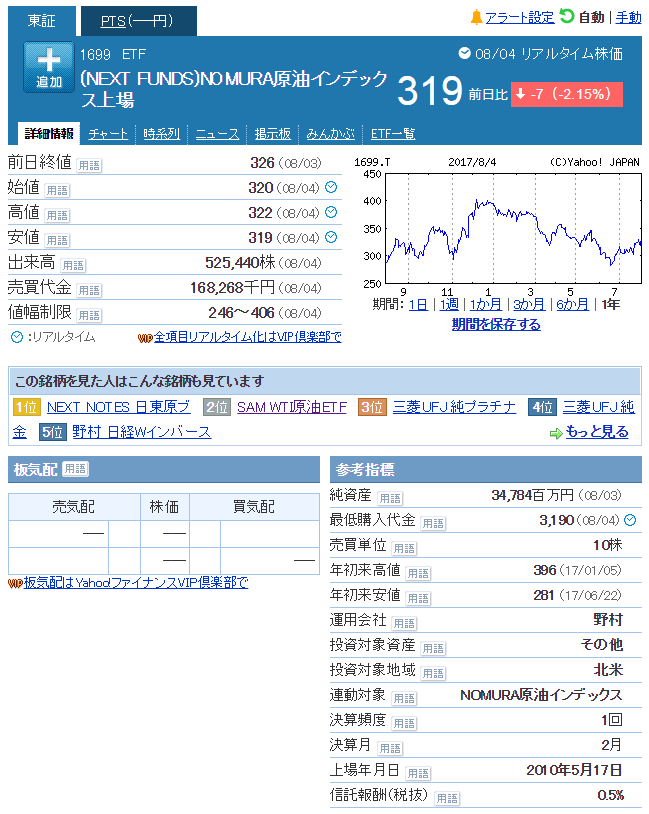Open NEXT NOTES 日東原ブ ranked first
This screenshot has width=649, height=814.
click(x=118, y=406)
